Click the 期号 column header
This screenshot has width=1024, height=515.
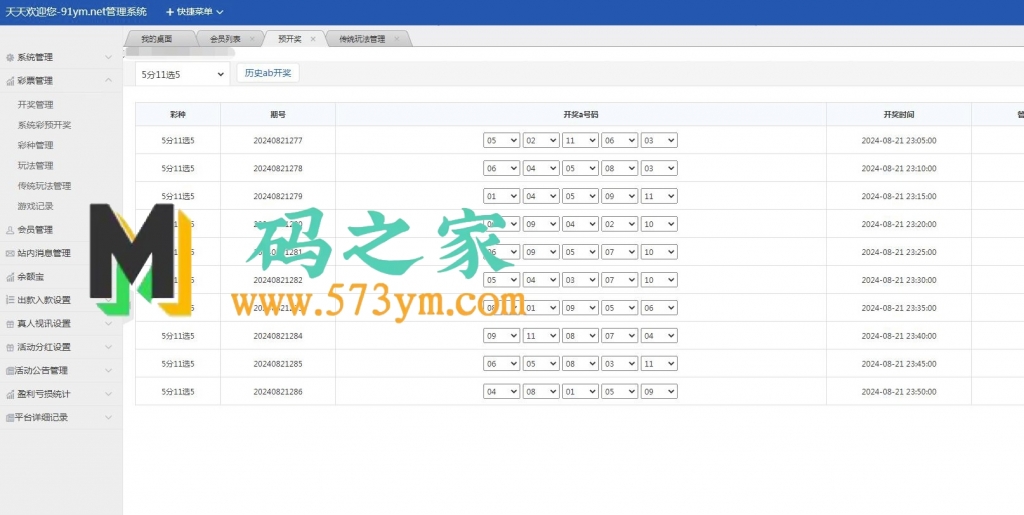(278, 114)
